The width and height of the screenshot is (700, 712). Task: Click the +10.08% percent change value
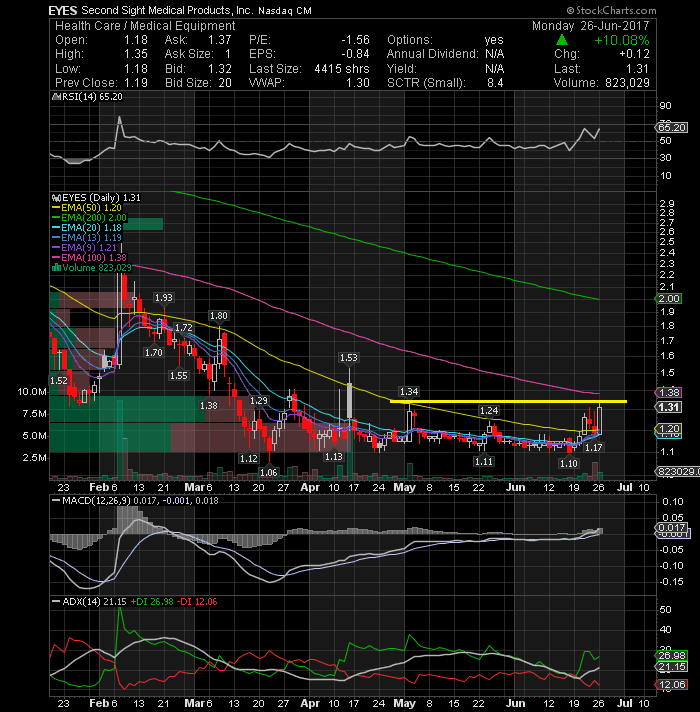coord(621,40)
